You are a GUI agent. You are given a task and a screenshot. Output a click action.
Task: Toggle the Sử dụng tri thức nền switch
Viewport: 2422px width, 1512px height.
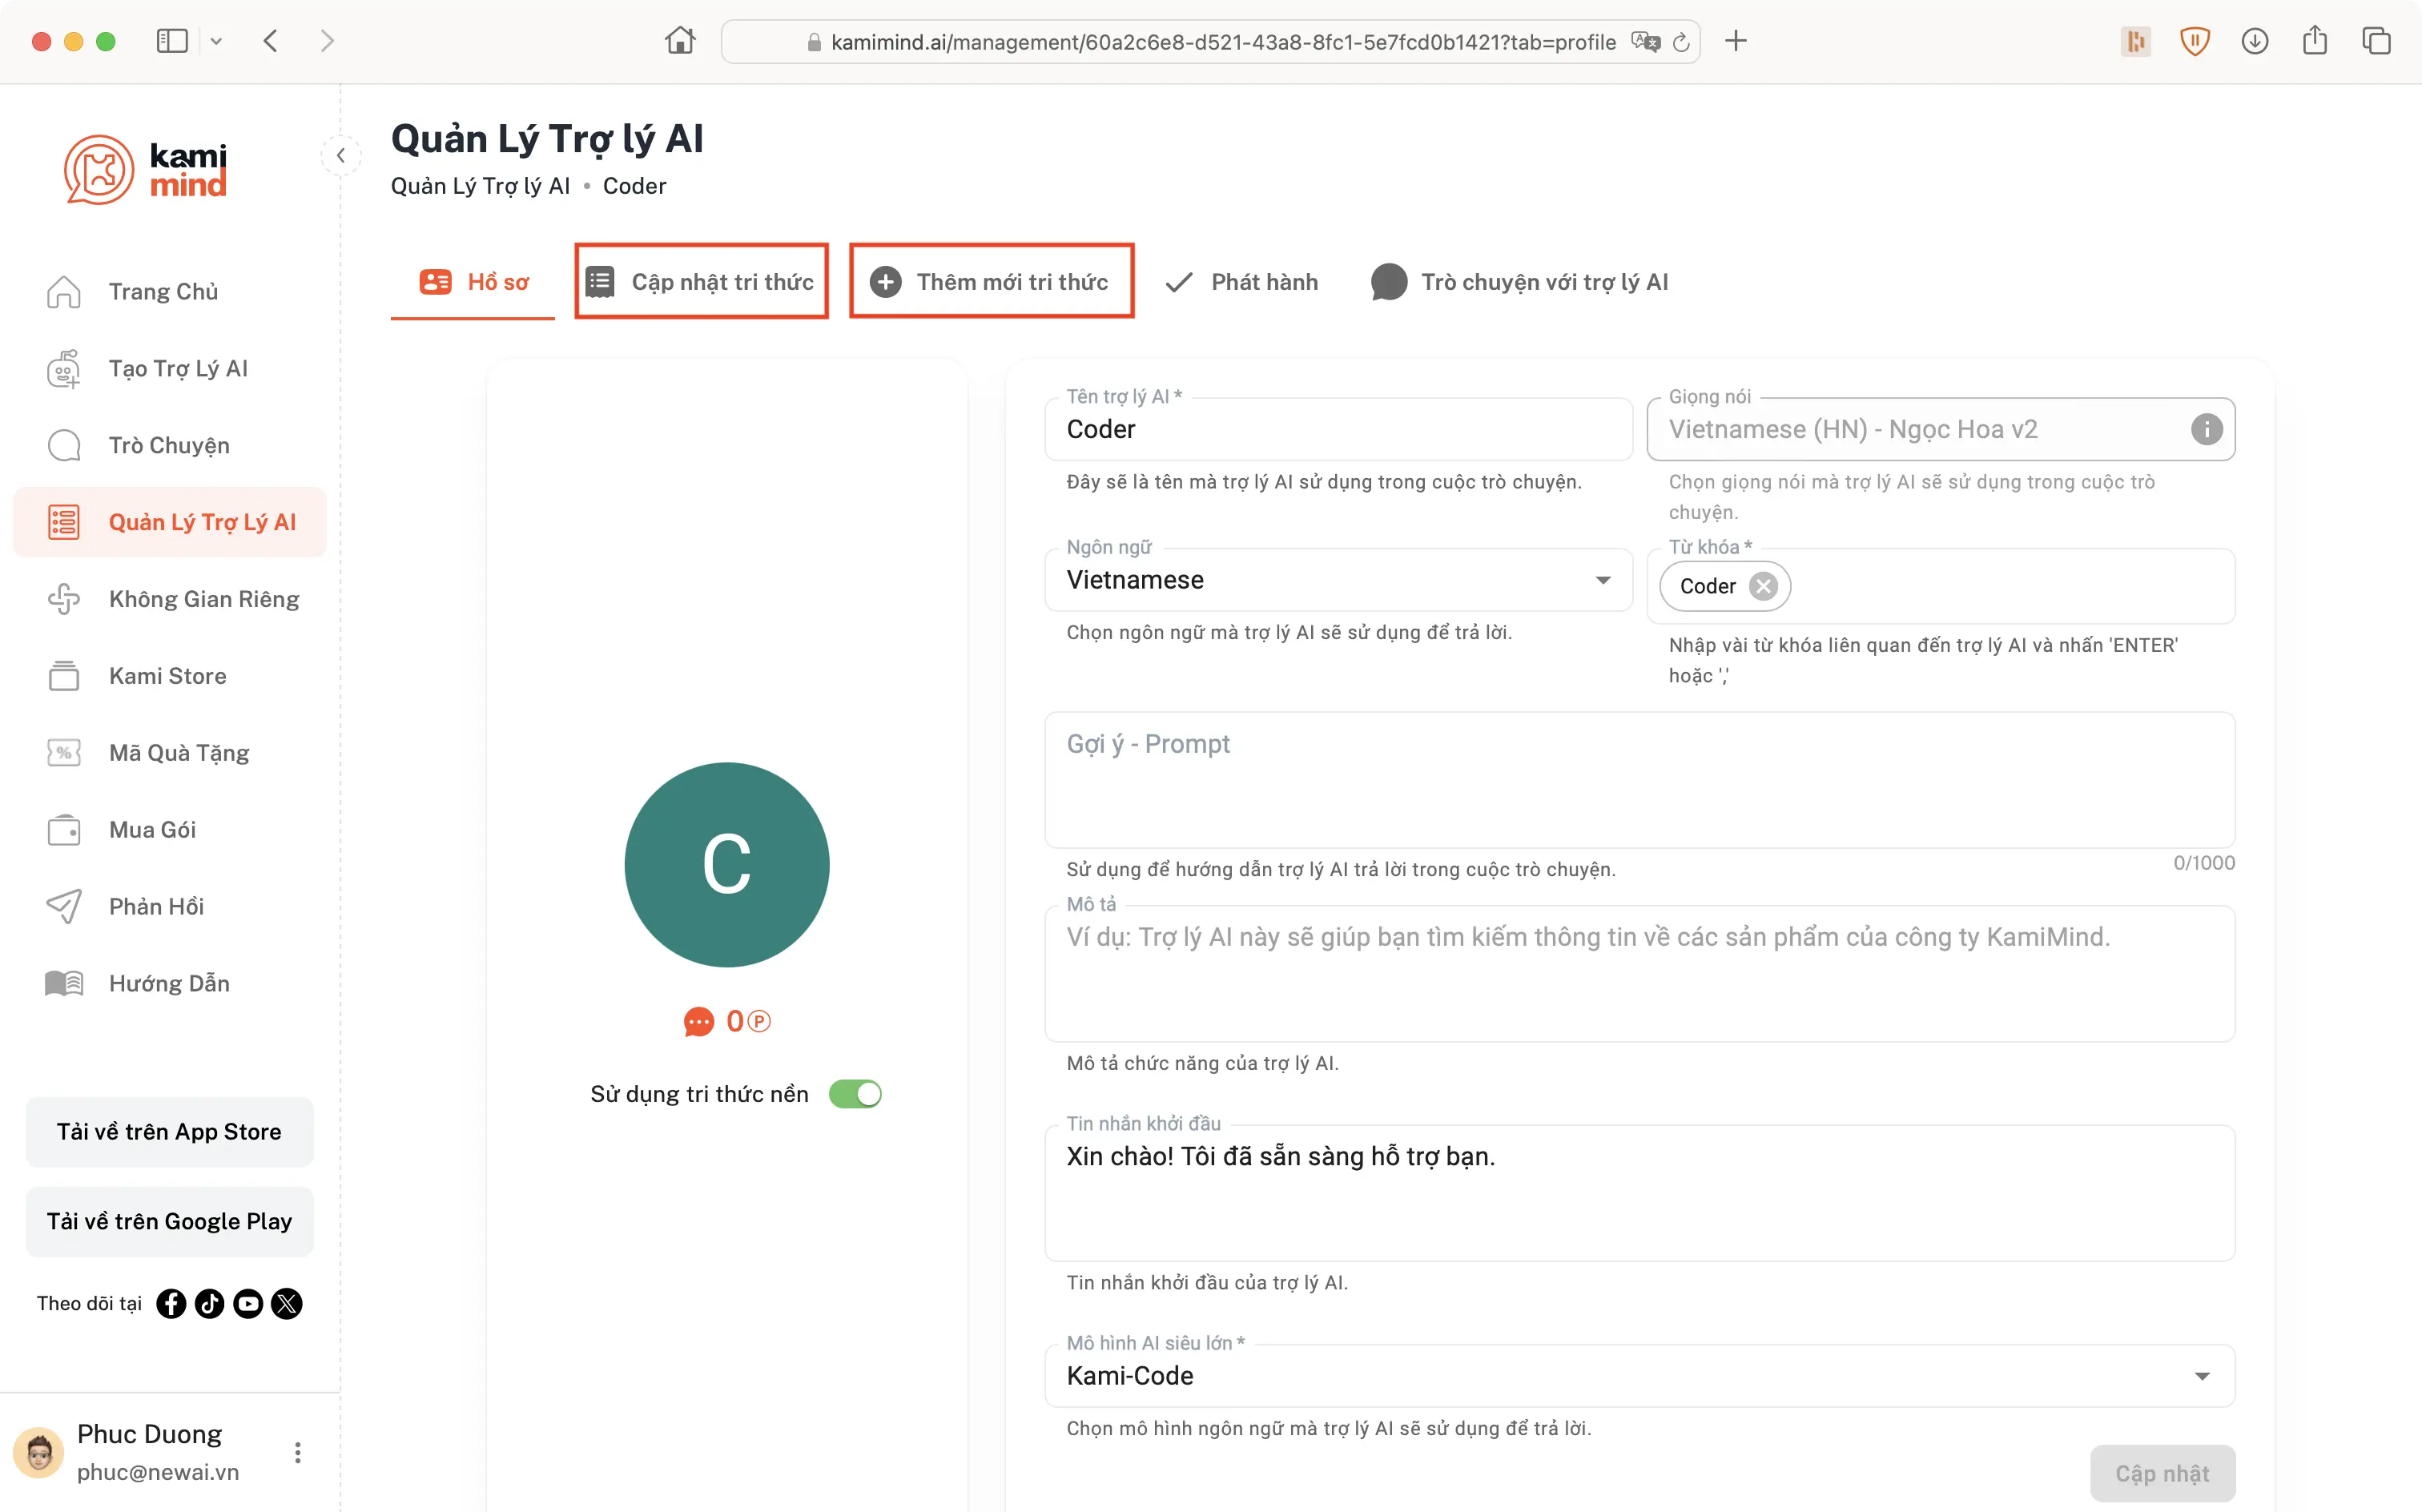coord(855,1095)
